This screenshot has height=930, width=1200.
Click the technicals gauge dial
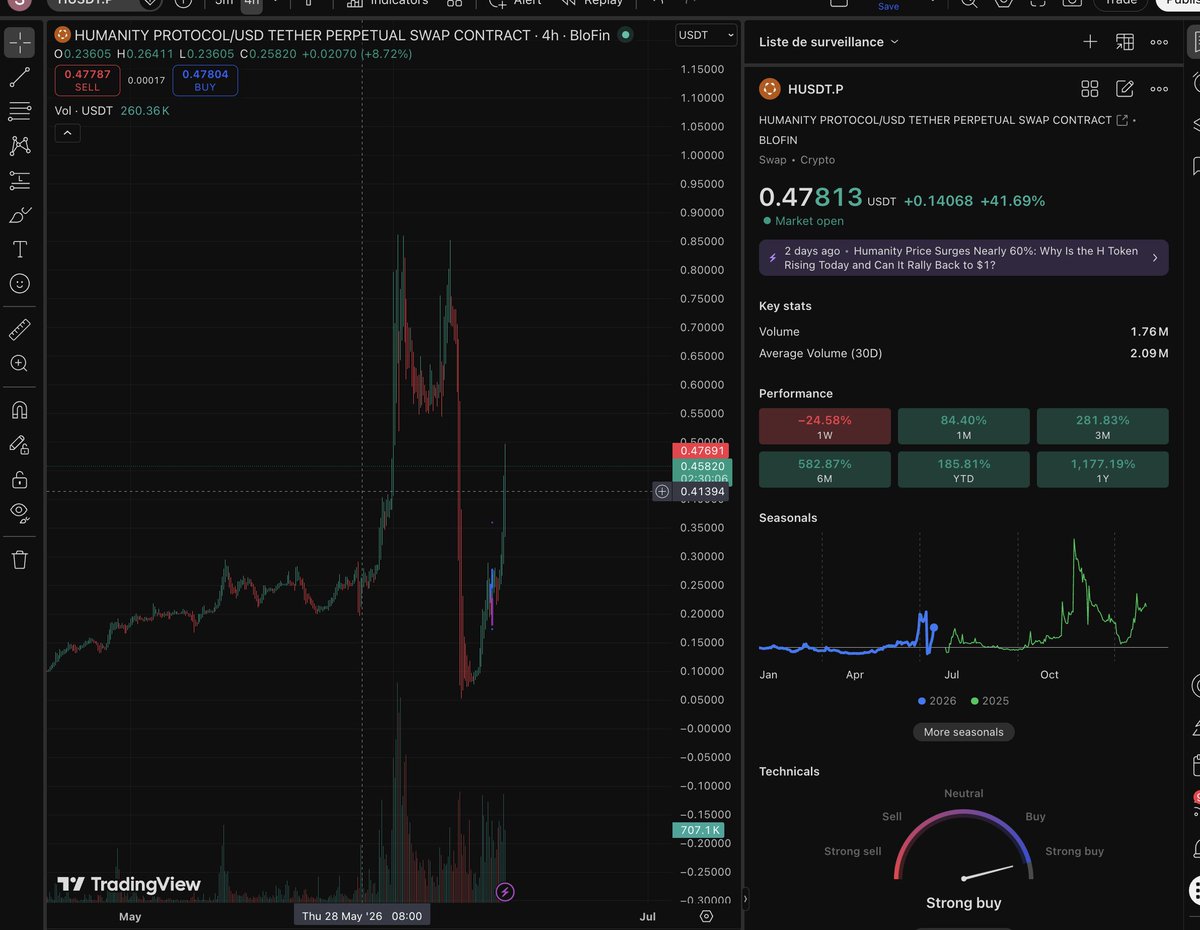pyautogui.click(x=963, y=846)
